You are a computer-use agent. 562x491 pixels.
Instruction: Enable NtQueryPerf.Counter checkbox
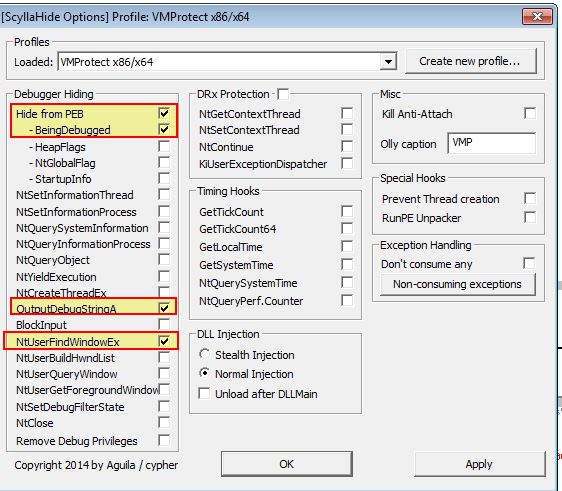pos(347,300)
